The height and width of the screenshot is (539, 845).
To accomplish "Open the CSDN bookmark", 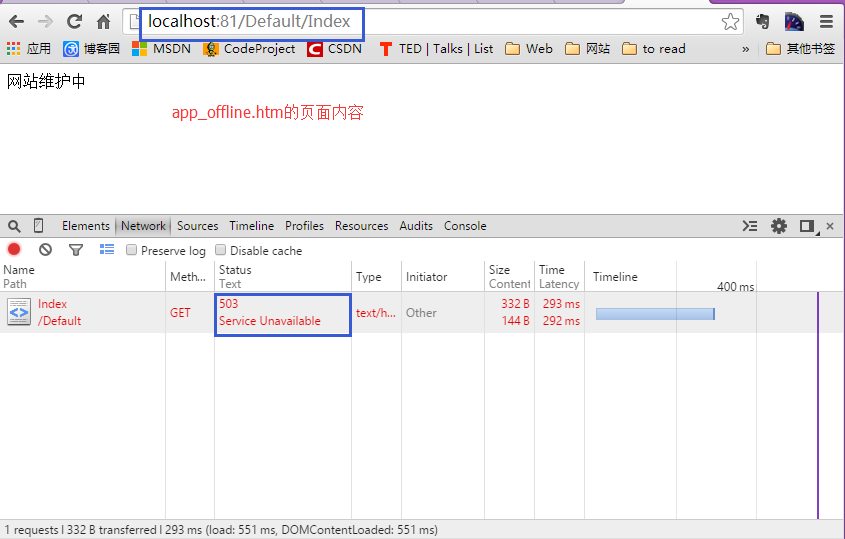I will [x=335, y=49].
